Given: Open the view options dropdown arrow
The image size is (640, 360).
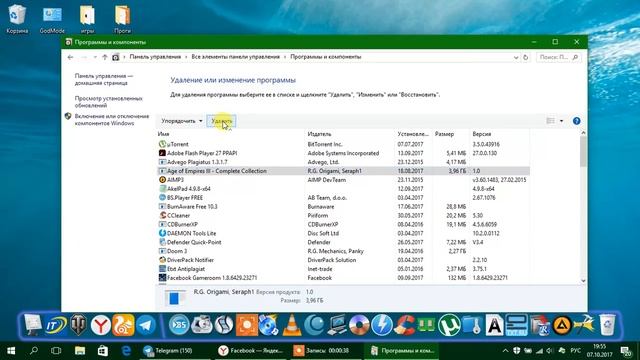Looking at the screenshot, I should pyautogui.click(x=561, y=121).
